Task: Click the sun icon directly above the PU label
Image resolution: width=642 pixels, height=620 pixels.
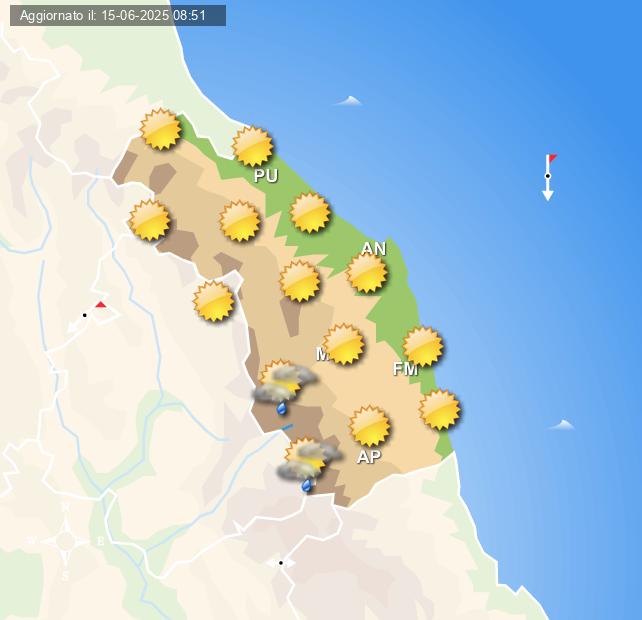Action: (252, 146)
